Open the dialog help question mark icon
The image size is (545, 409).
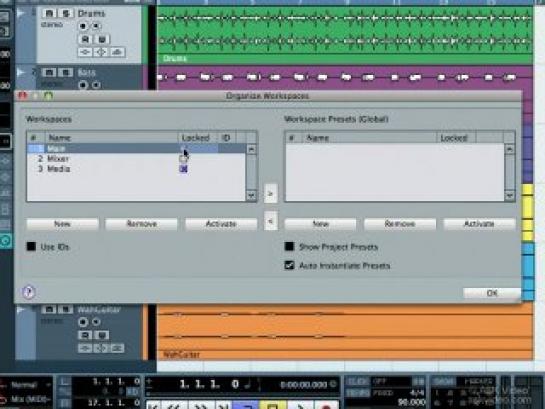pos(29,292)
